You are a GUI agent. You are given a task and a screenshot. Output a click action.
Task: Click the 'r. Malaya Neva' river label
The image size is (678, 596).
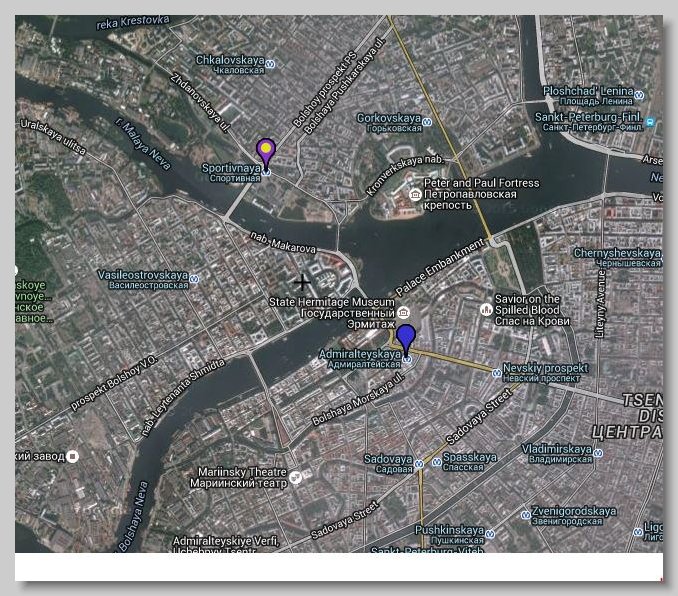pos(143,143)
